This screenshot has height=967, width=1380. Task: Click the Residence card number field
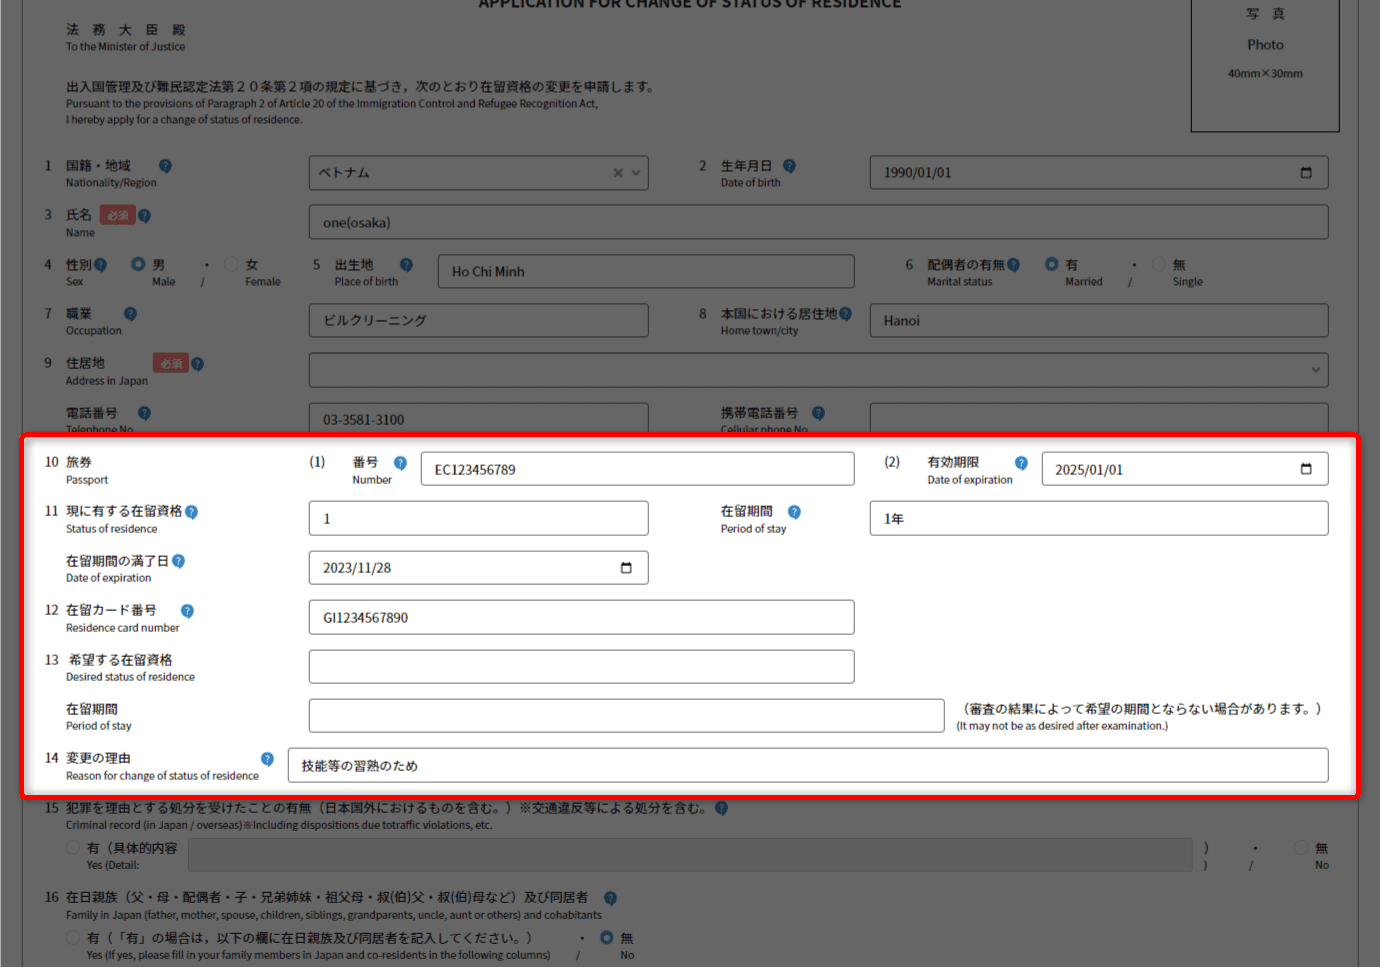(x=581, y=618)
